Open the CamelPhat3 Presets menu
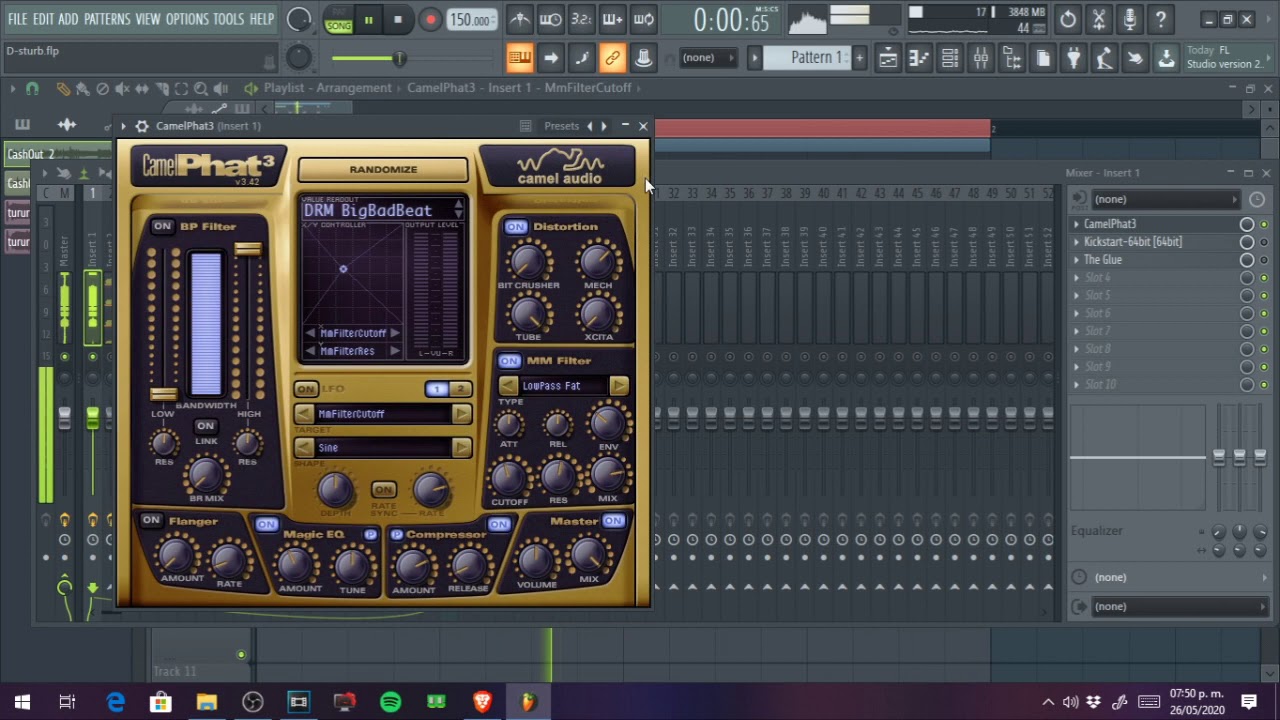Screen dimensions: 1280x720 tap(561, 126)
